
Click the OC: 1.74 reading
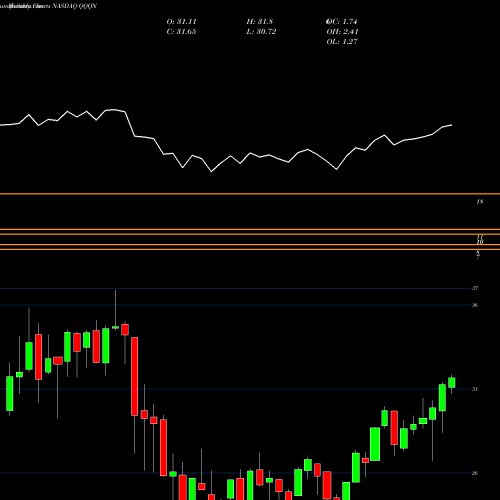click(342, 22)
